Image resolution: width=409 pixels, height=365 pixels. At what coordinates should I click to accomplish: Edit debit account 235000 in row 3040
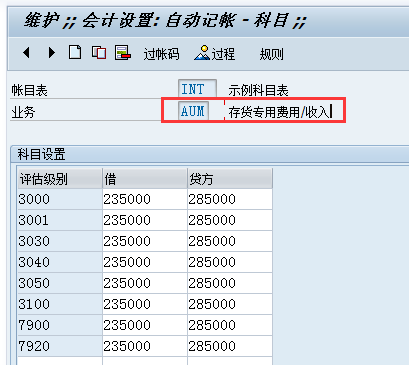[x=145, y=262]
